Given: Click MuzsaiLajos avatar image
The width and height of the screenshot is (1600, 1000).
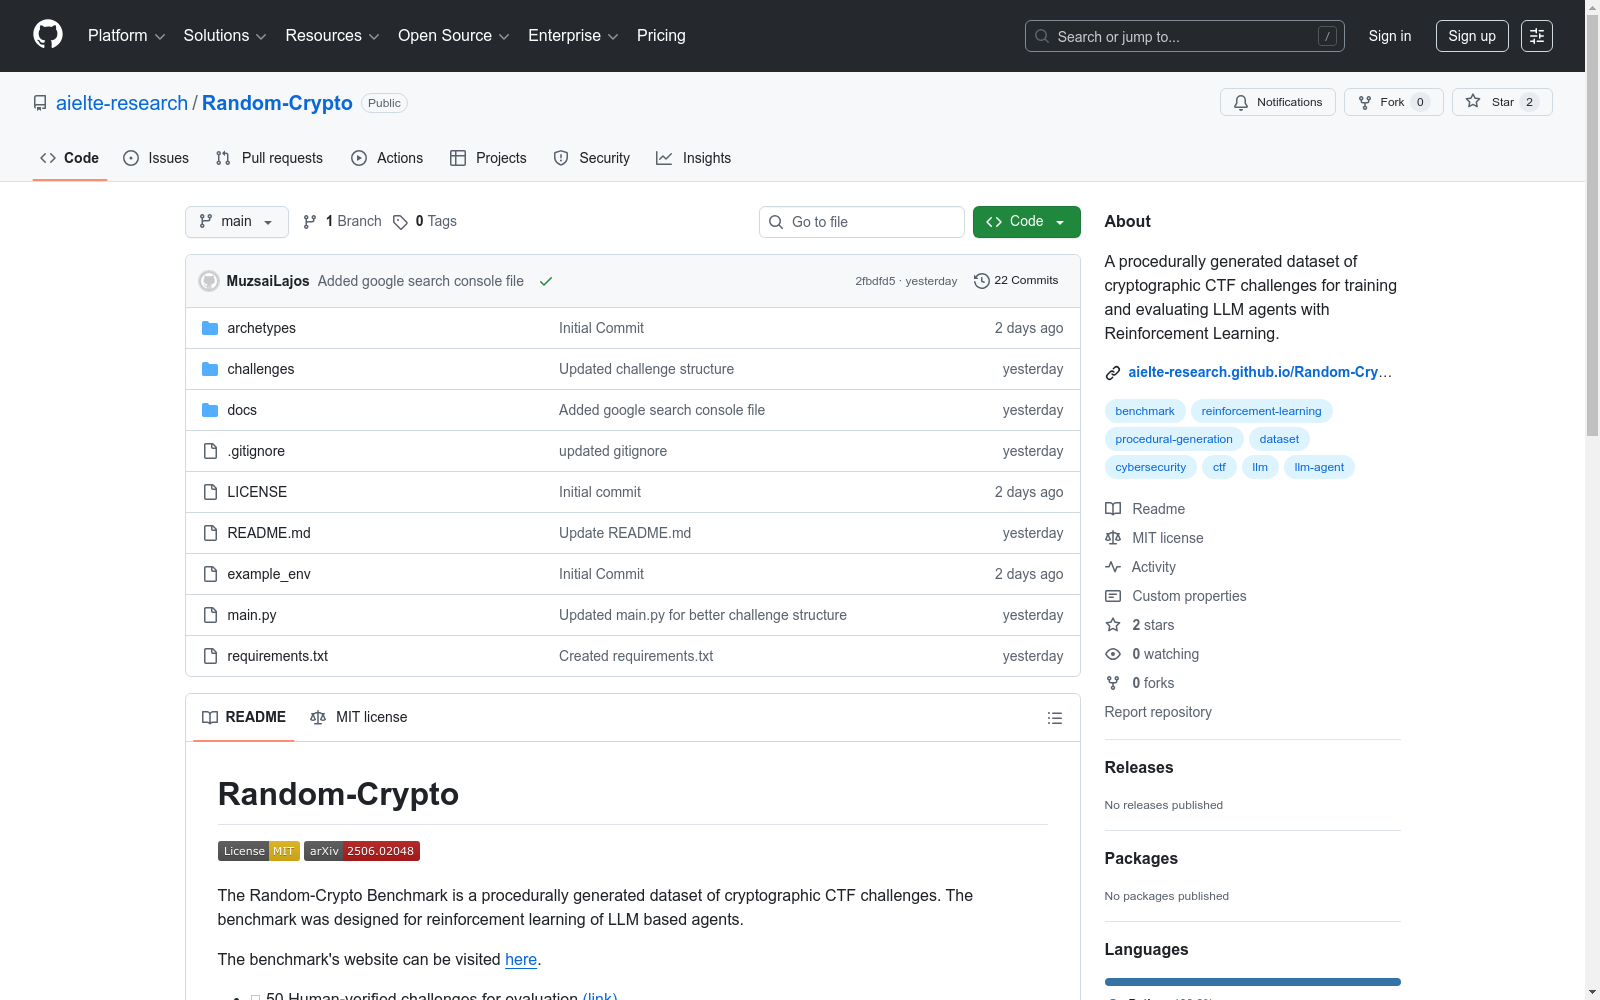Looking at the screenshot, I should [x=209, y=281].
